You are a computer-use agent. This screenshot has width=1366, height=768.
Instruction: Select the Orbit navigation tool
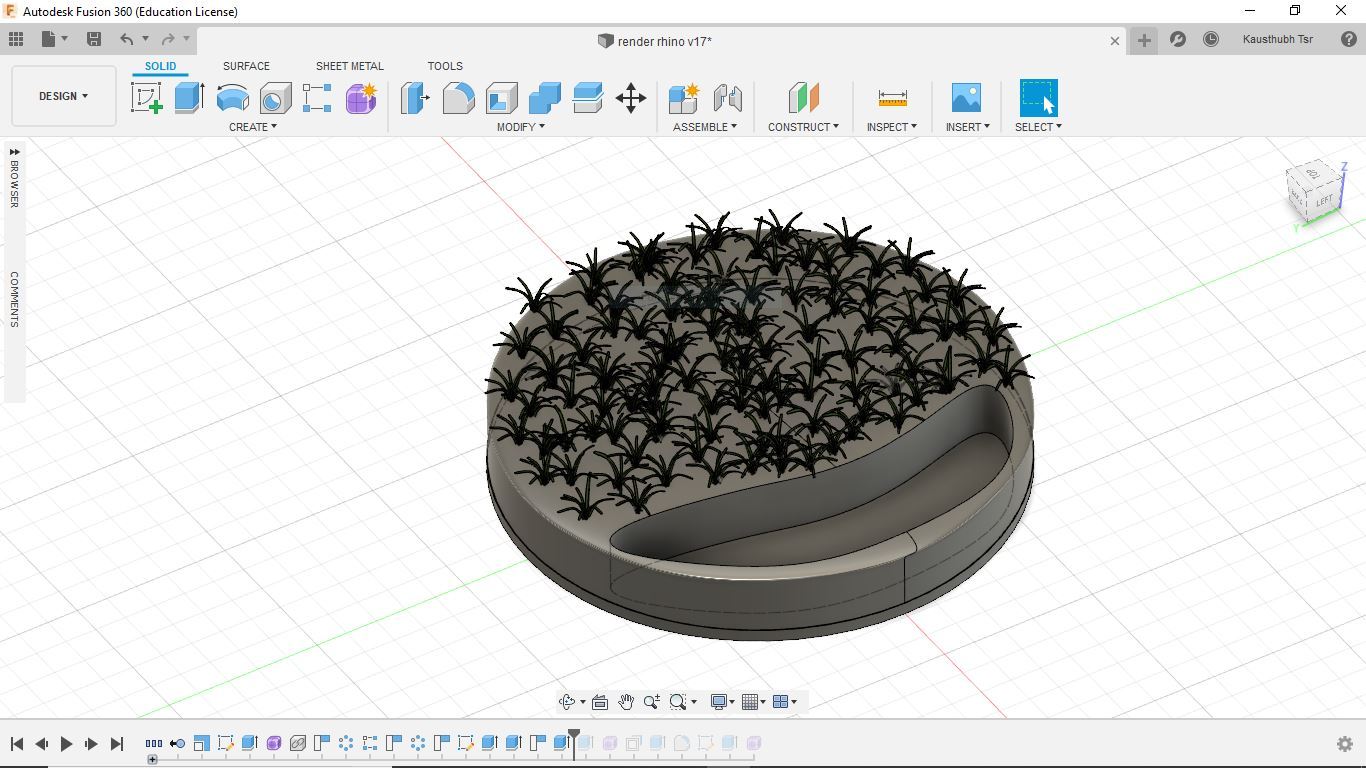click(567, 702)
